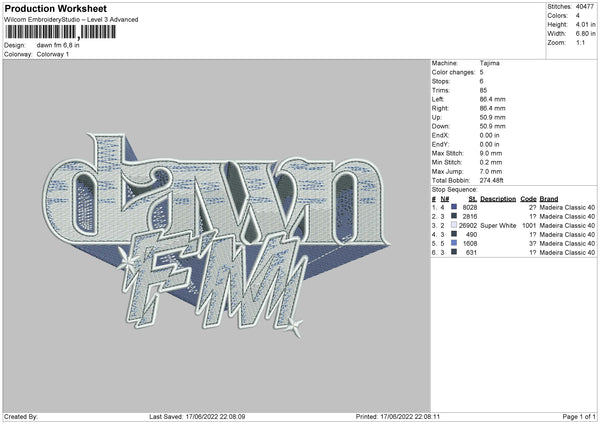Click stitch count 26902 in stop row 3

tap(468, 225)
